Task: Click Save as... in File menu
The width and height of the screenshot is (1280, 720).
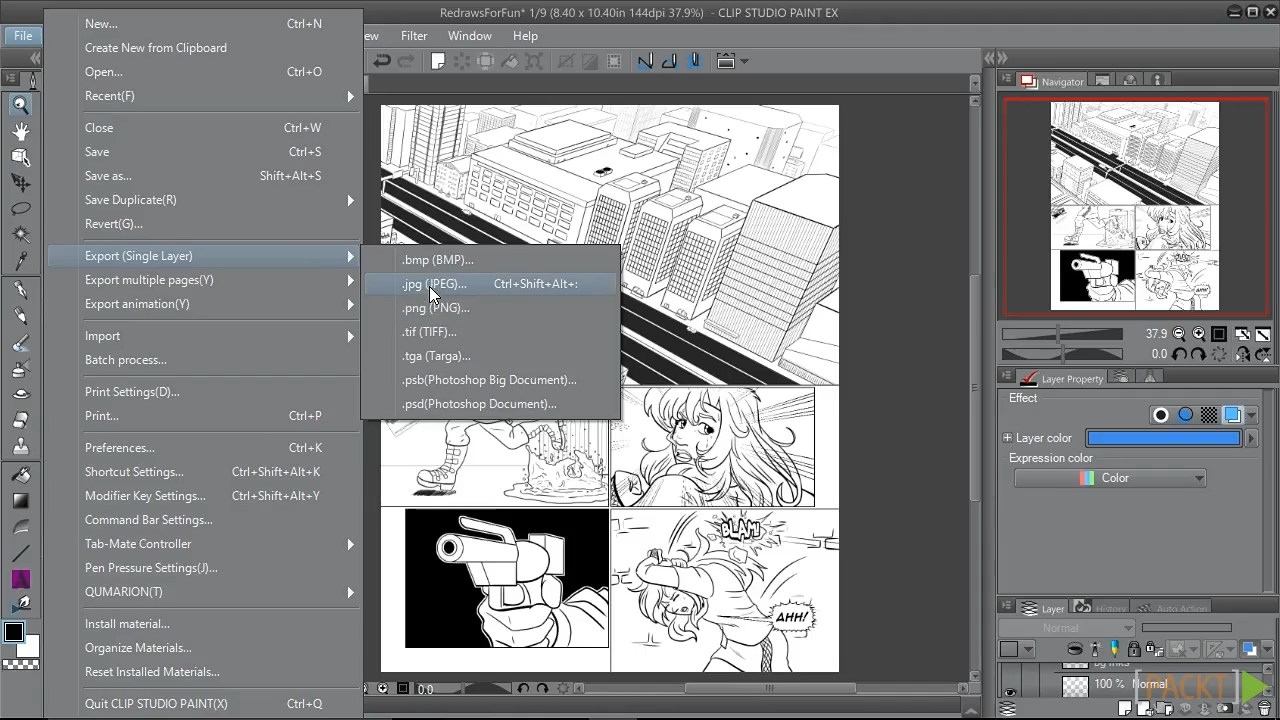Action: click(x=203, y=176)
